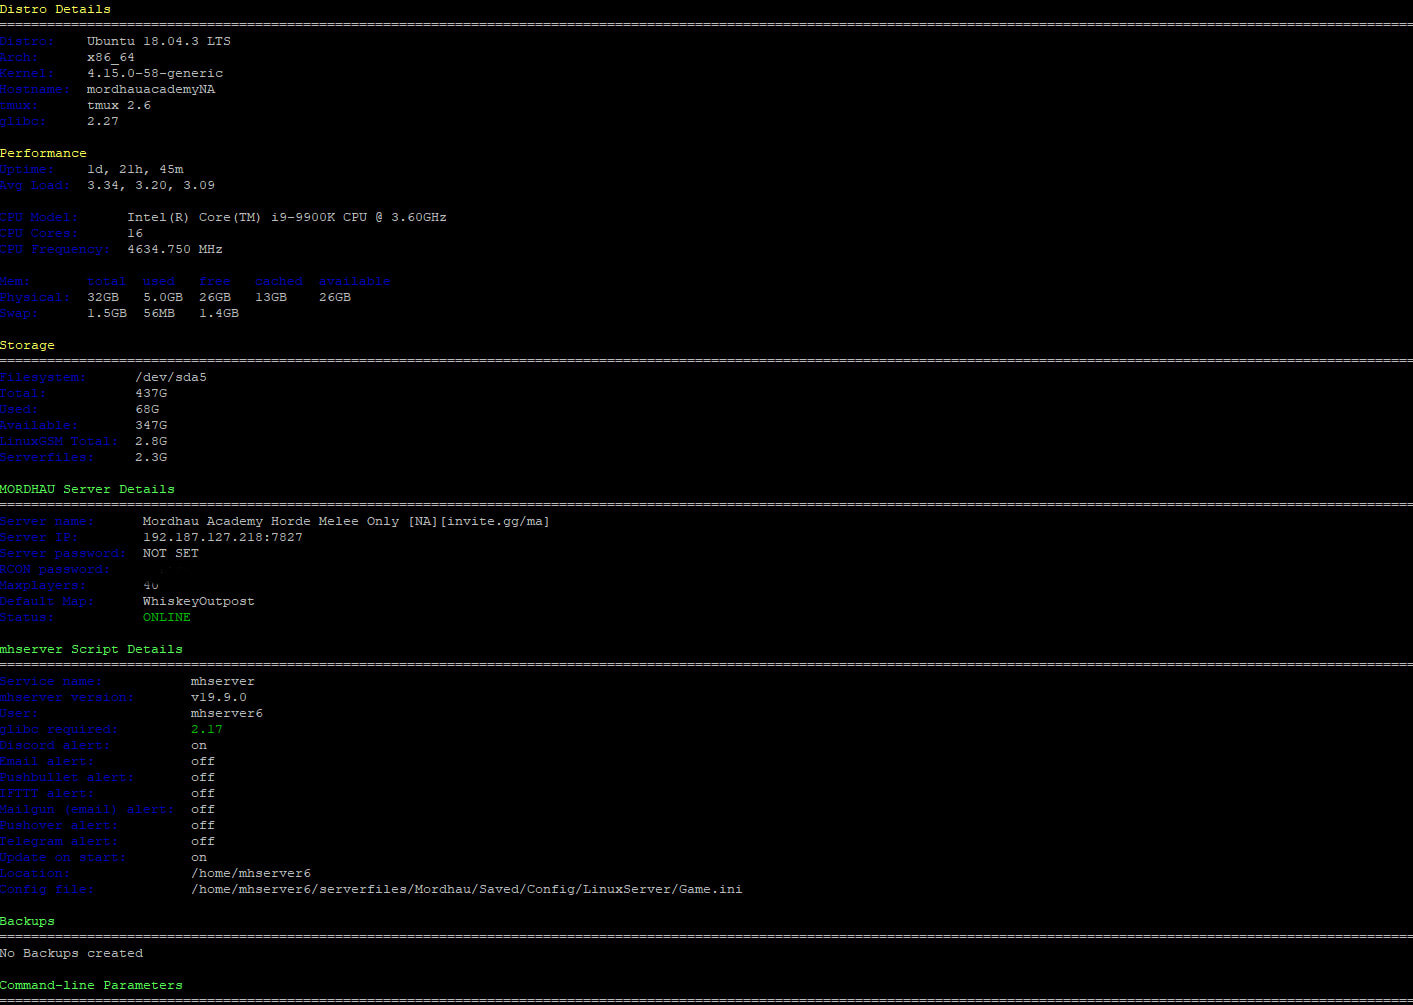Click the Update on start "on" value
This screenshot has height=1005, width=1413.
click(x=199, y=857)
